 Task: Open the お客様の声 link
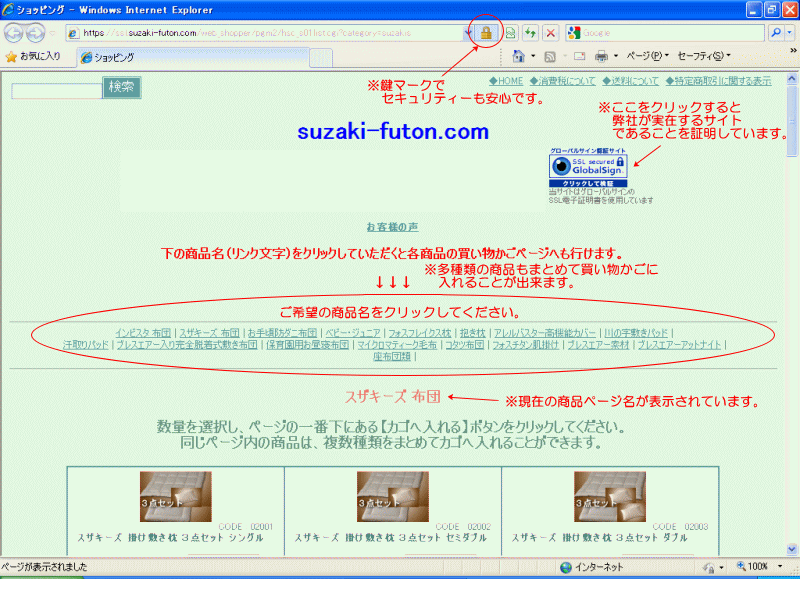[392, 227]
